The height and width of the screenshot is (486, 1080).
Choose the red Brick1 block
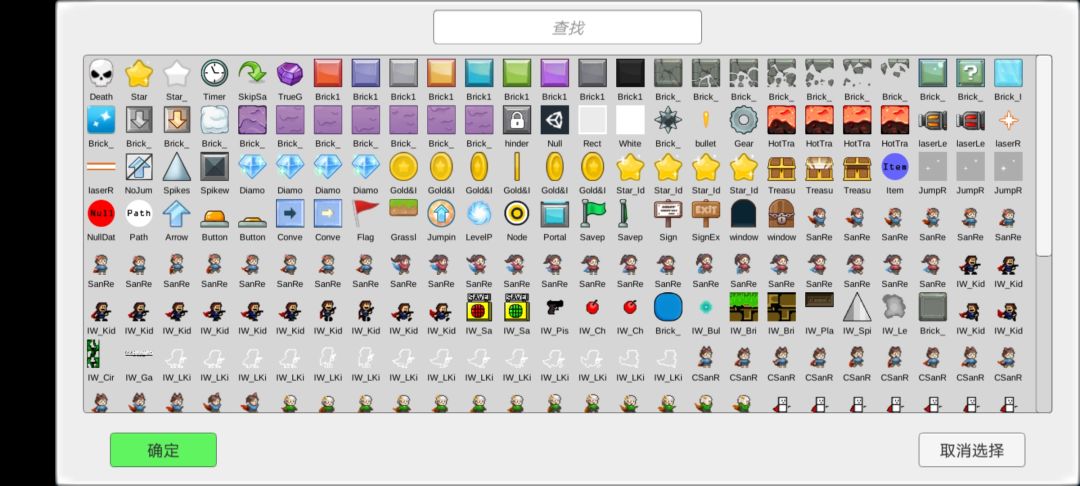coord(328,73)
